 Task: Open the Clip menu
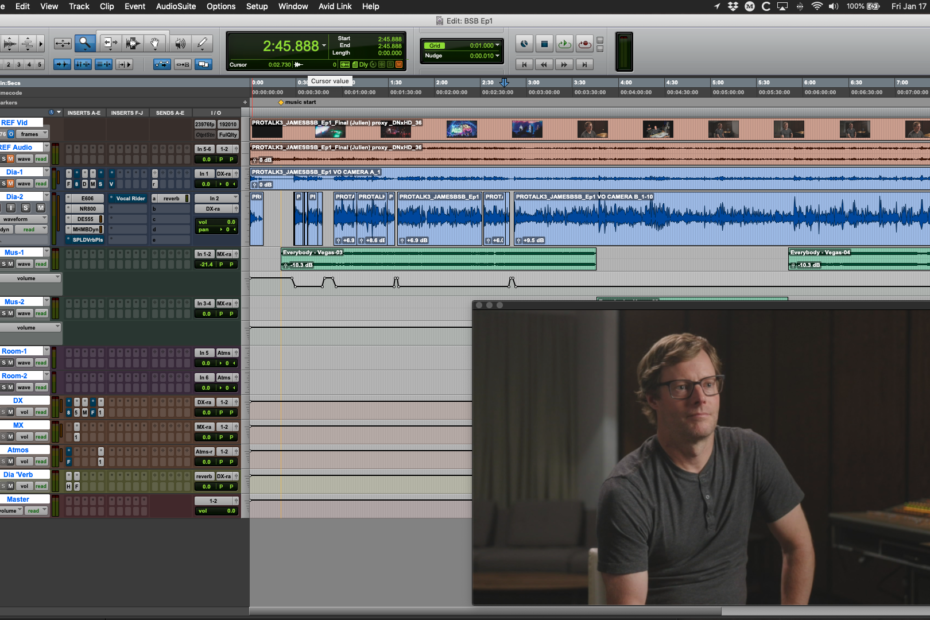coord(107,7)
